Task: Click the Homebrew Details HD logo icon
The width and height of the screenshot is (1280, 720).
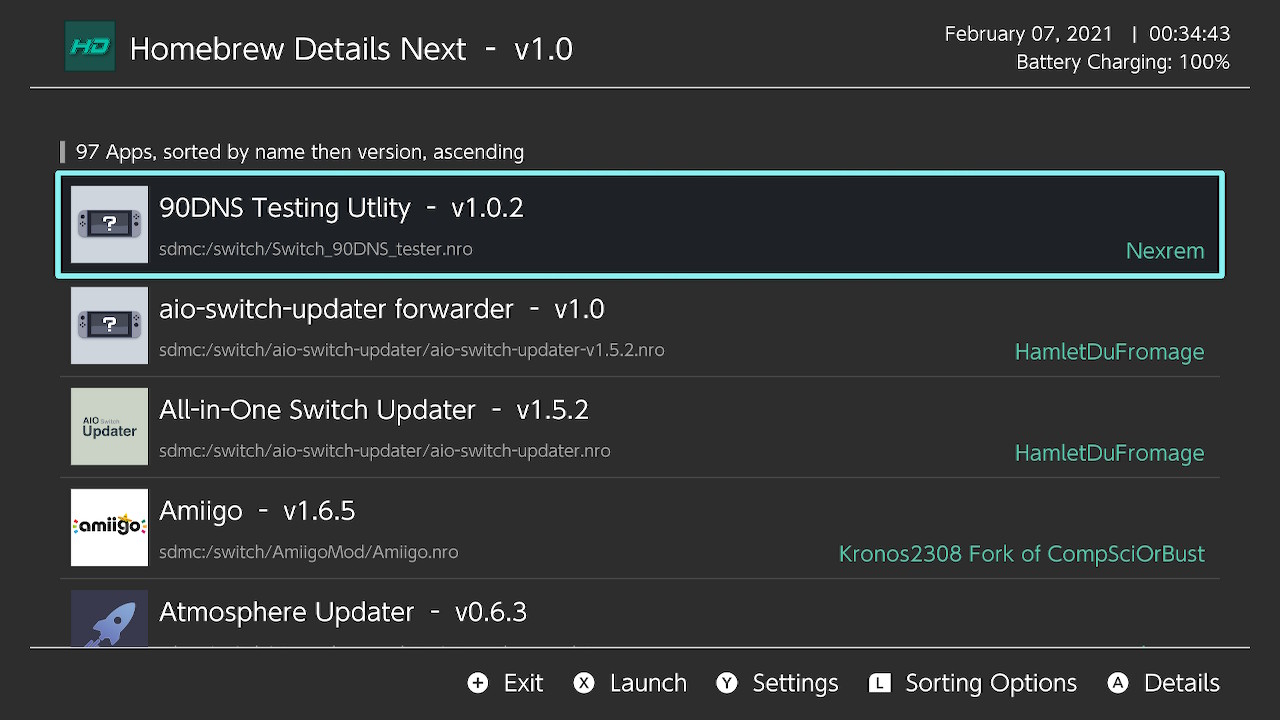Action: (90, 47)
